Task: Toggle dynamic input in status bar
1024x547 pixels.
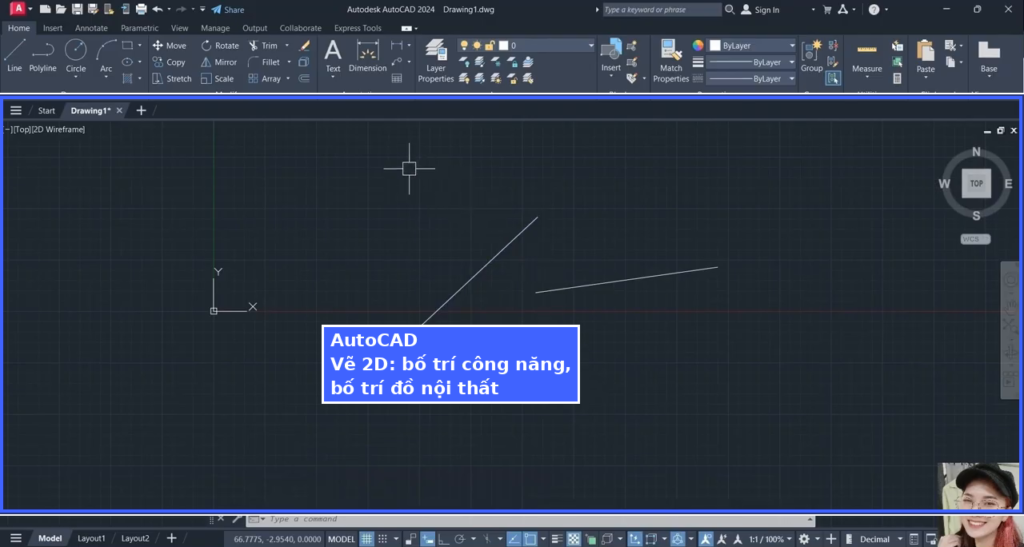Action: [x=428, y=539]
